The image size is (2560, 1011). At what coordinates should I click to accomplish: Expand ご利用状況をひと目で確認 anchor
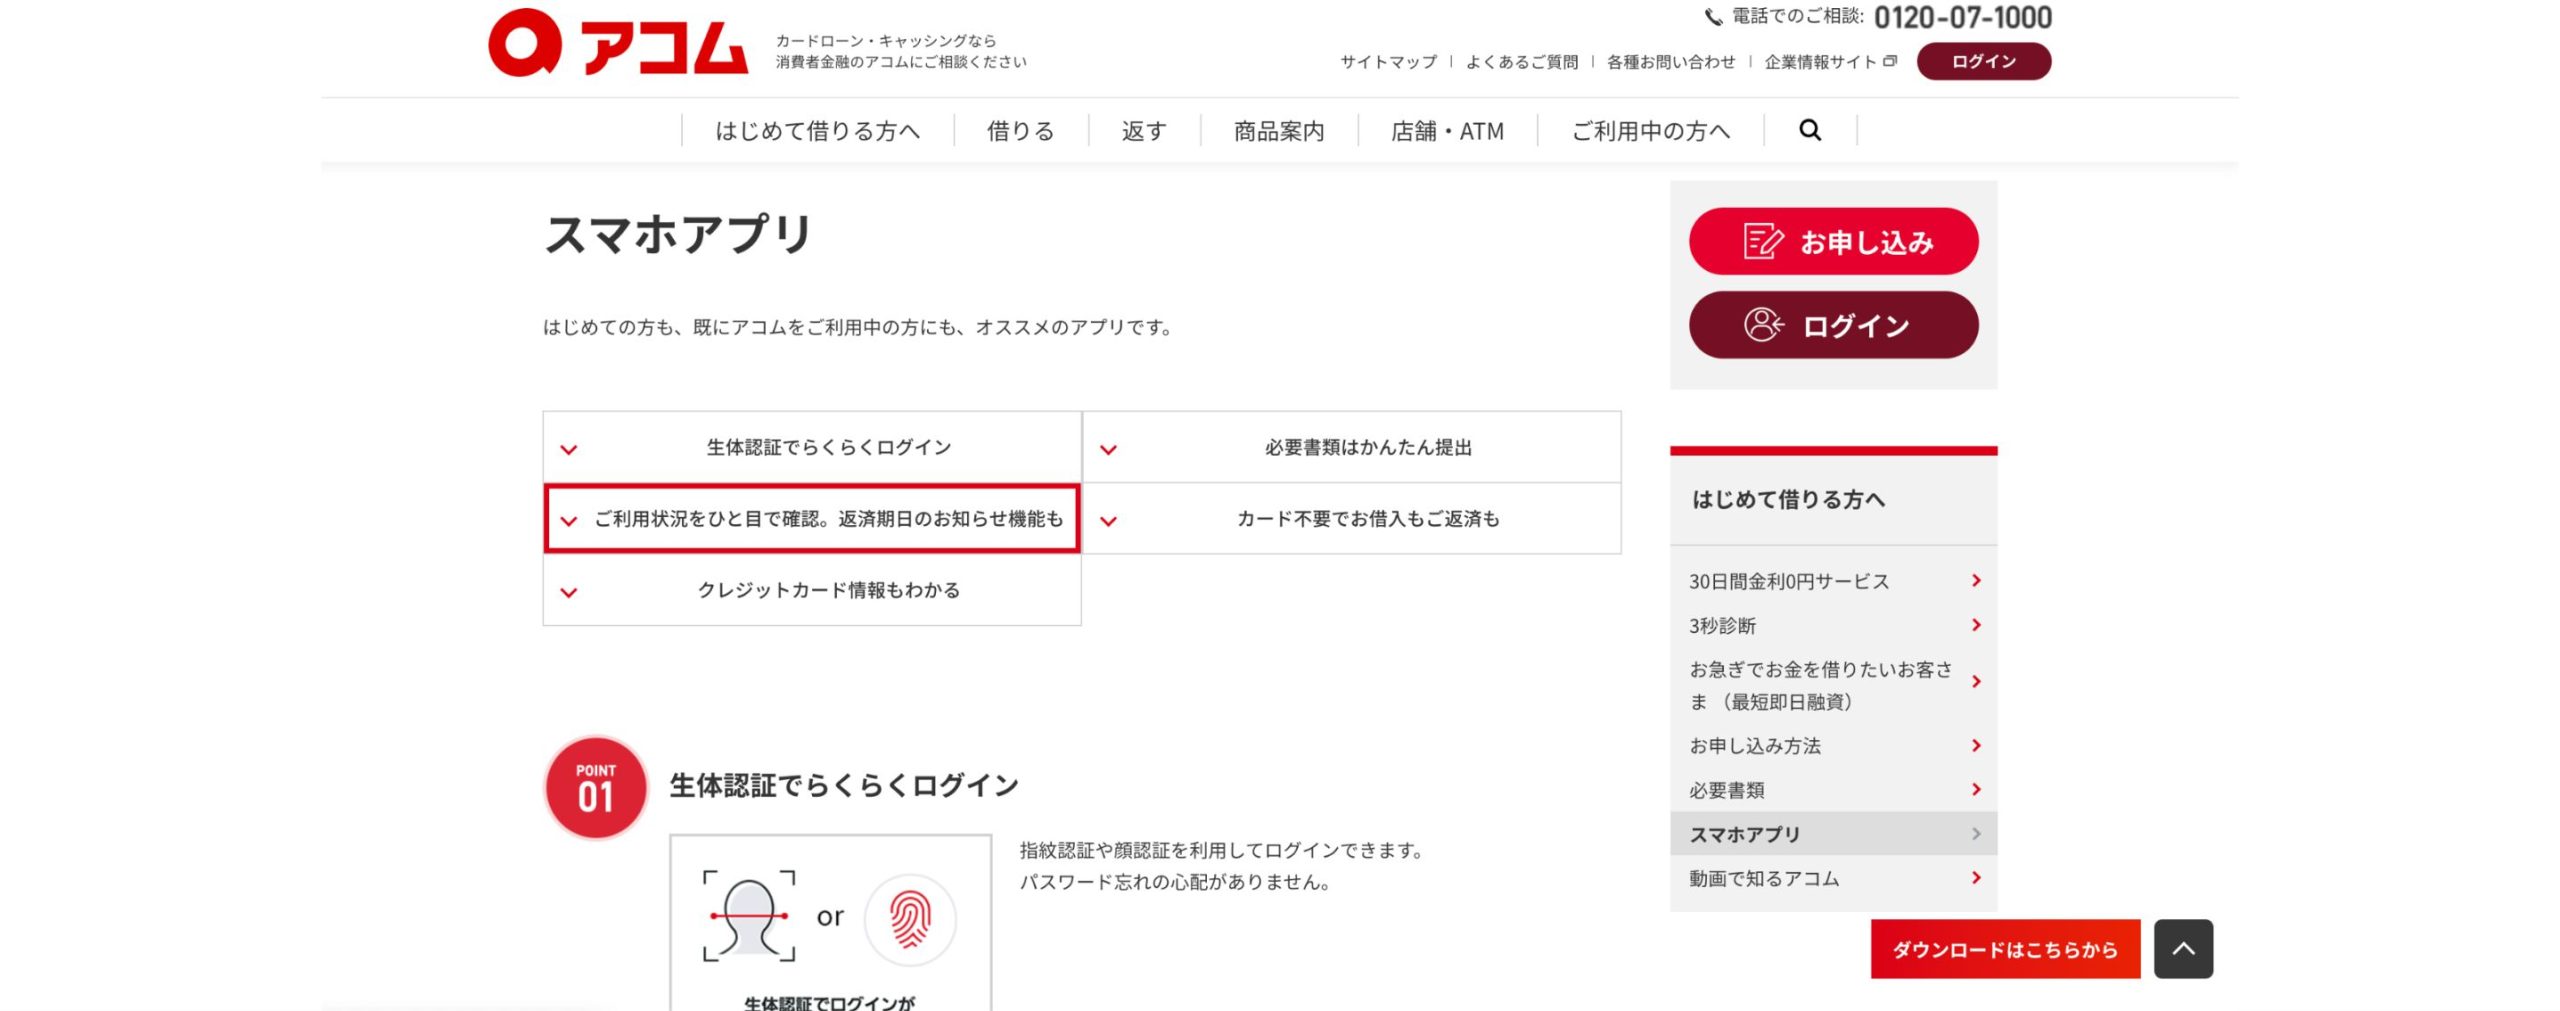812,518
